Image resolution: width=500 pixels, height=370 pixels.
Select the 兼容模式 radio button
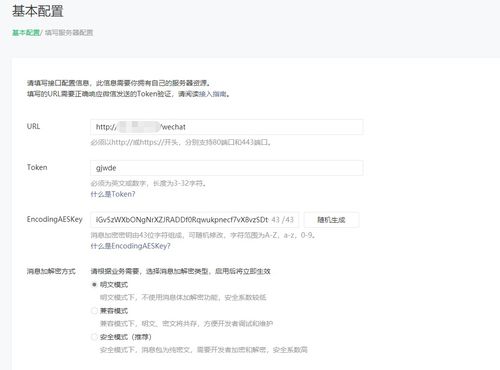(x=94, y=311)
